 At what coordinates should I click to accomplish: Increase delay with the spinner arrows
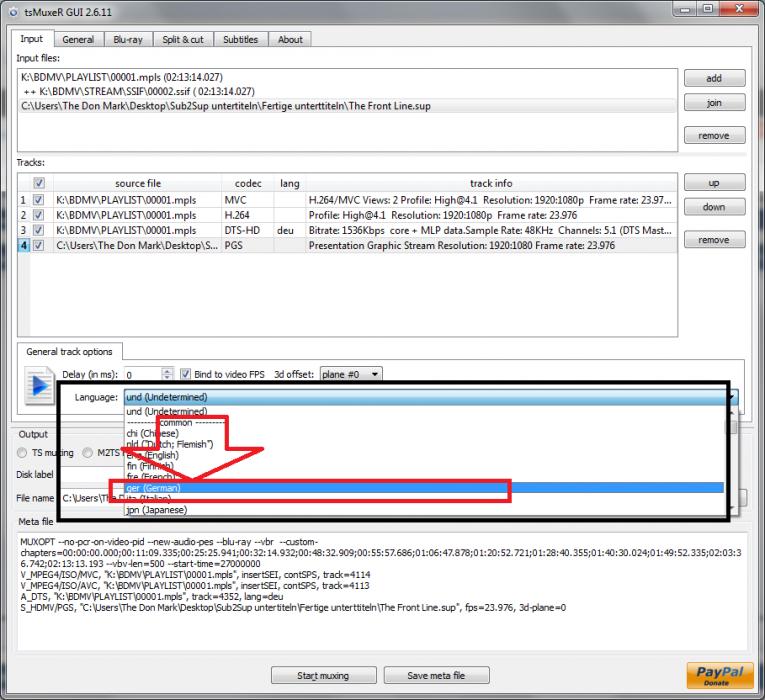point(167,371)
